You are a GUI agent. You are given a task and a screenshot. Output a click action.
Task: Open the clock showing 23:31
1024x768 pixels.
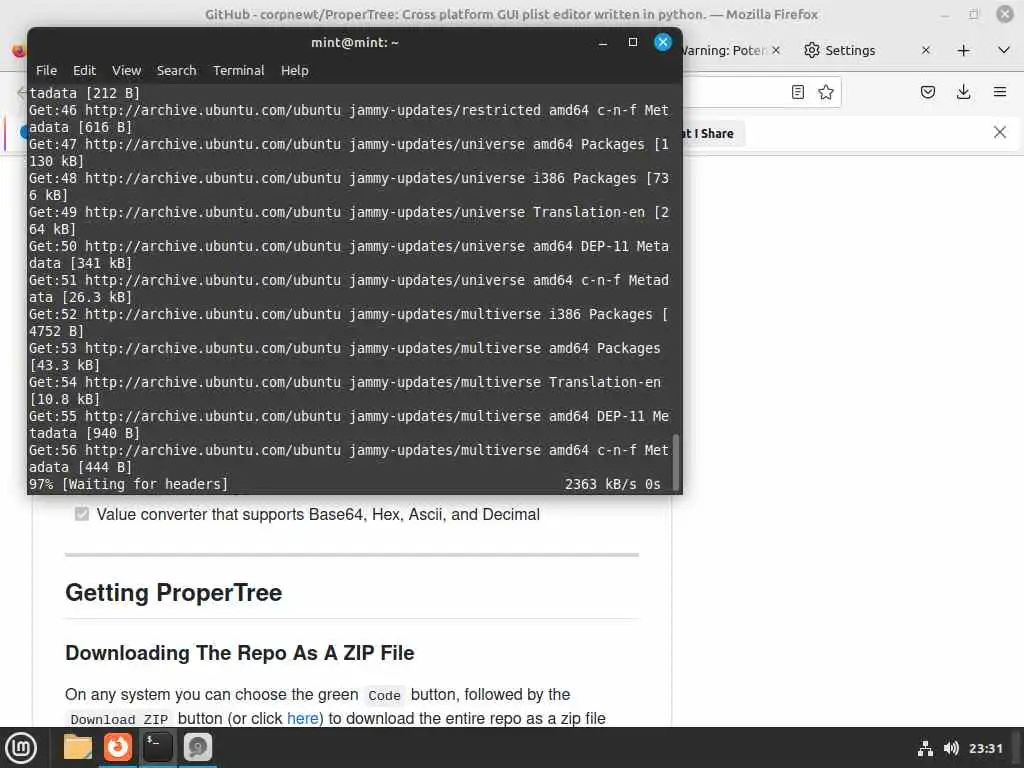coord(985,748)
